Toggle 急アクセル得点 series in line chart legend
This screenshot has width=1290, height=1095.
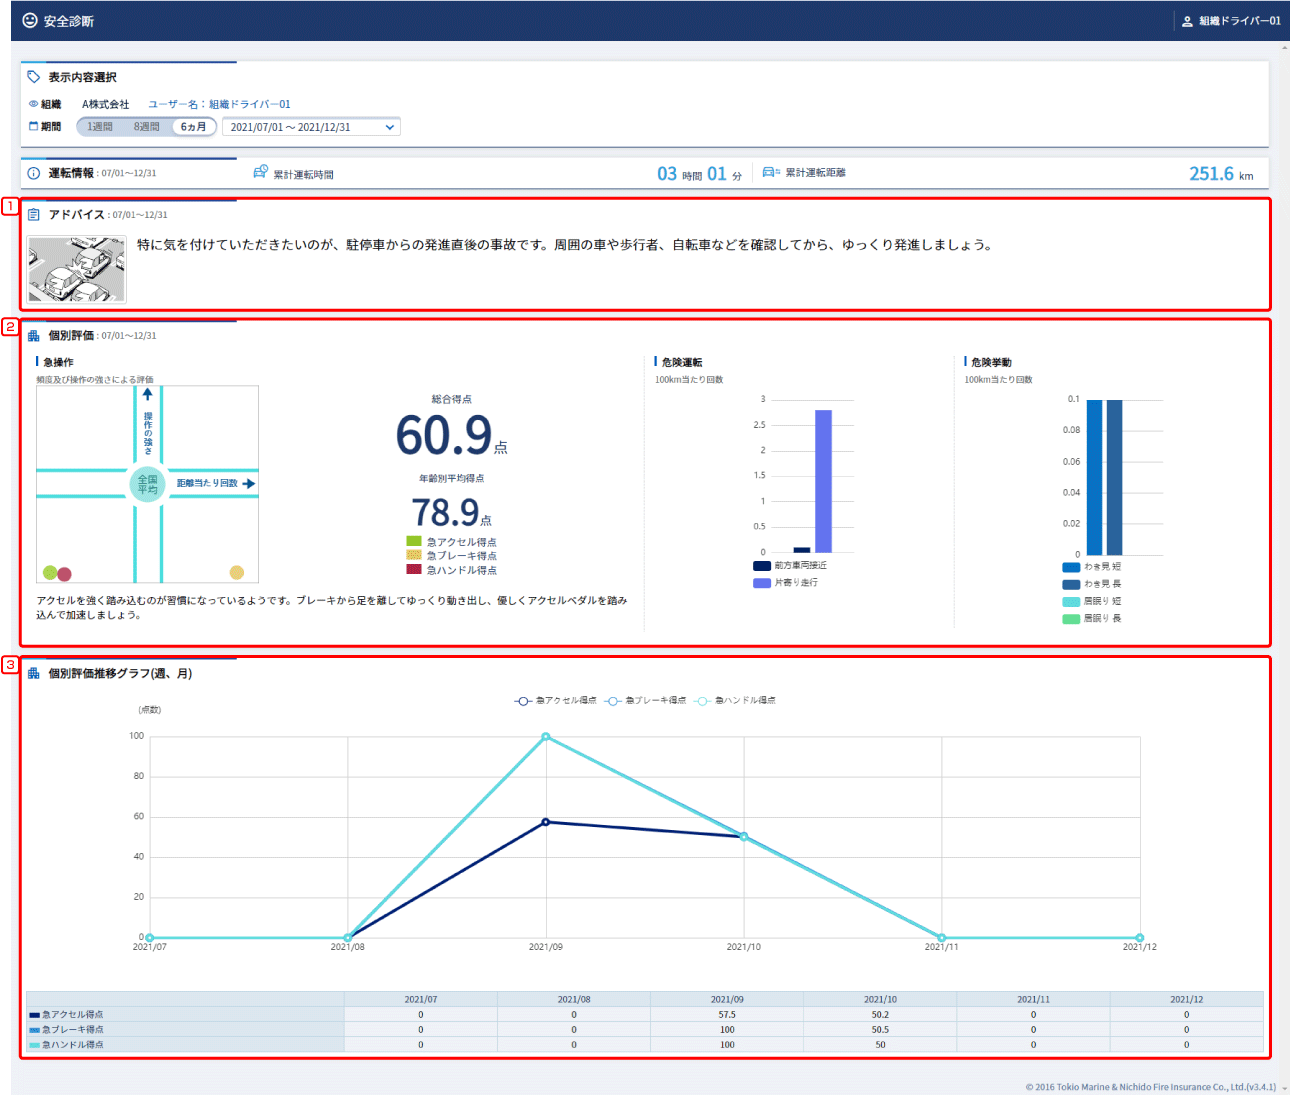click(555, 701)
